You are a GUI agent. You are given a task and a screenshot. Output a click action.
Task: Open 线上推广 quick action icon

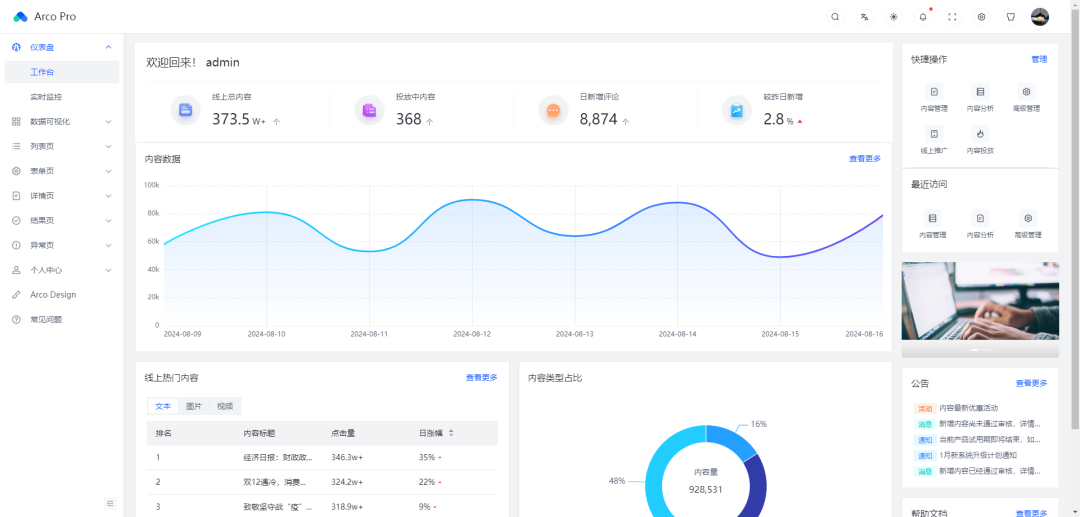point(934,134)
